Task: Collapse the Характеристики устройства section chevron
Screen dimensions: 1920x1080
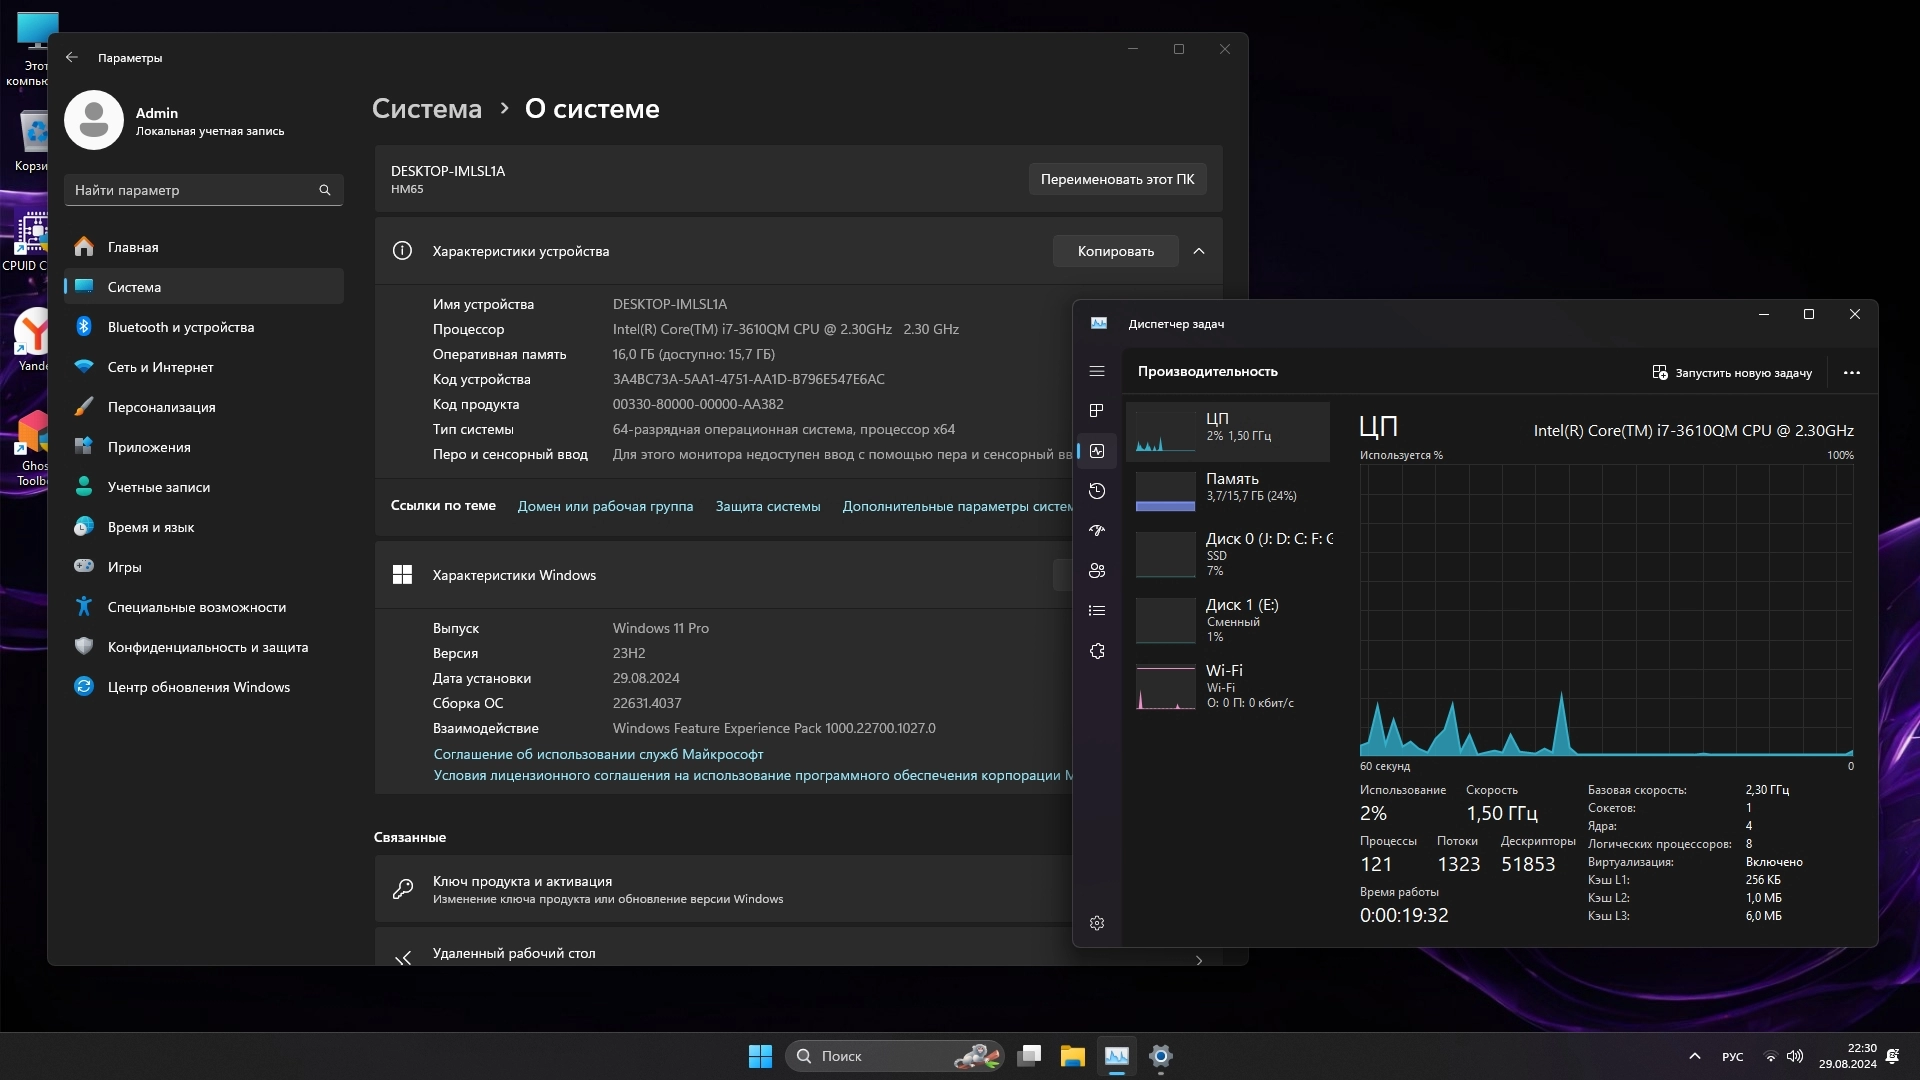Action: 1199,251
